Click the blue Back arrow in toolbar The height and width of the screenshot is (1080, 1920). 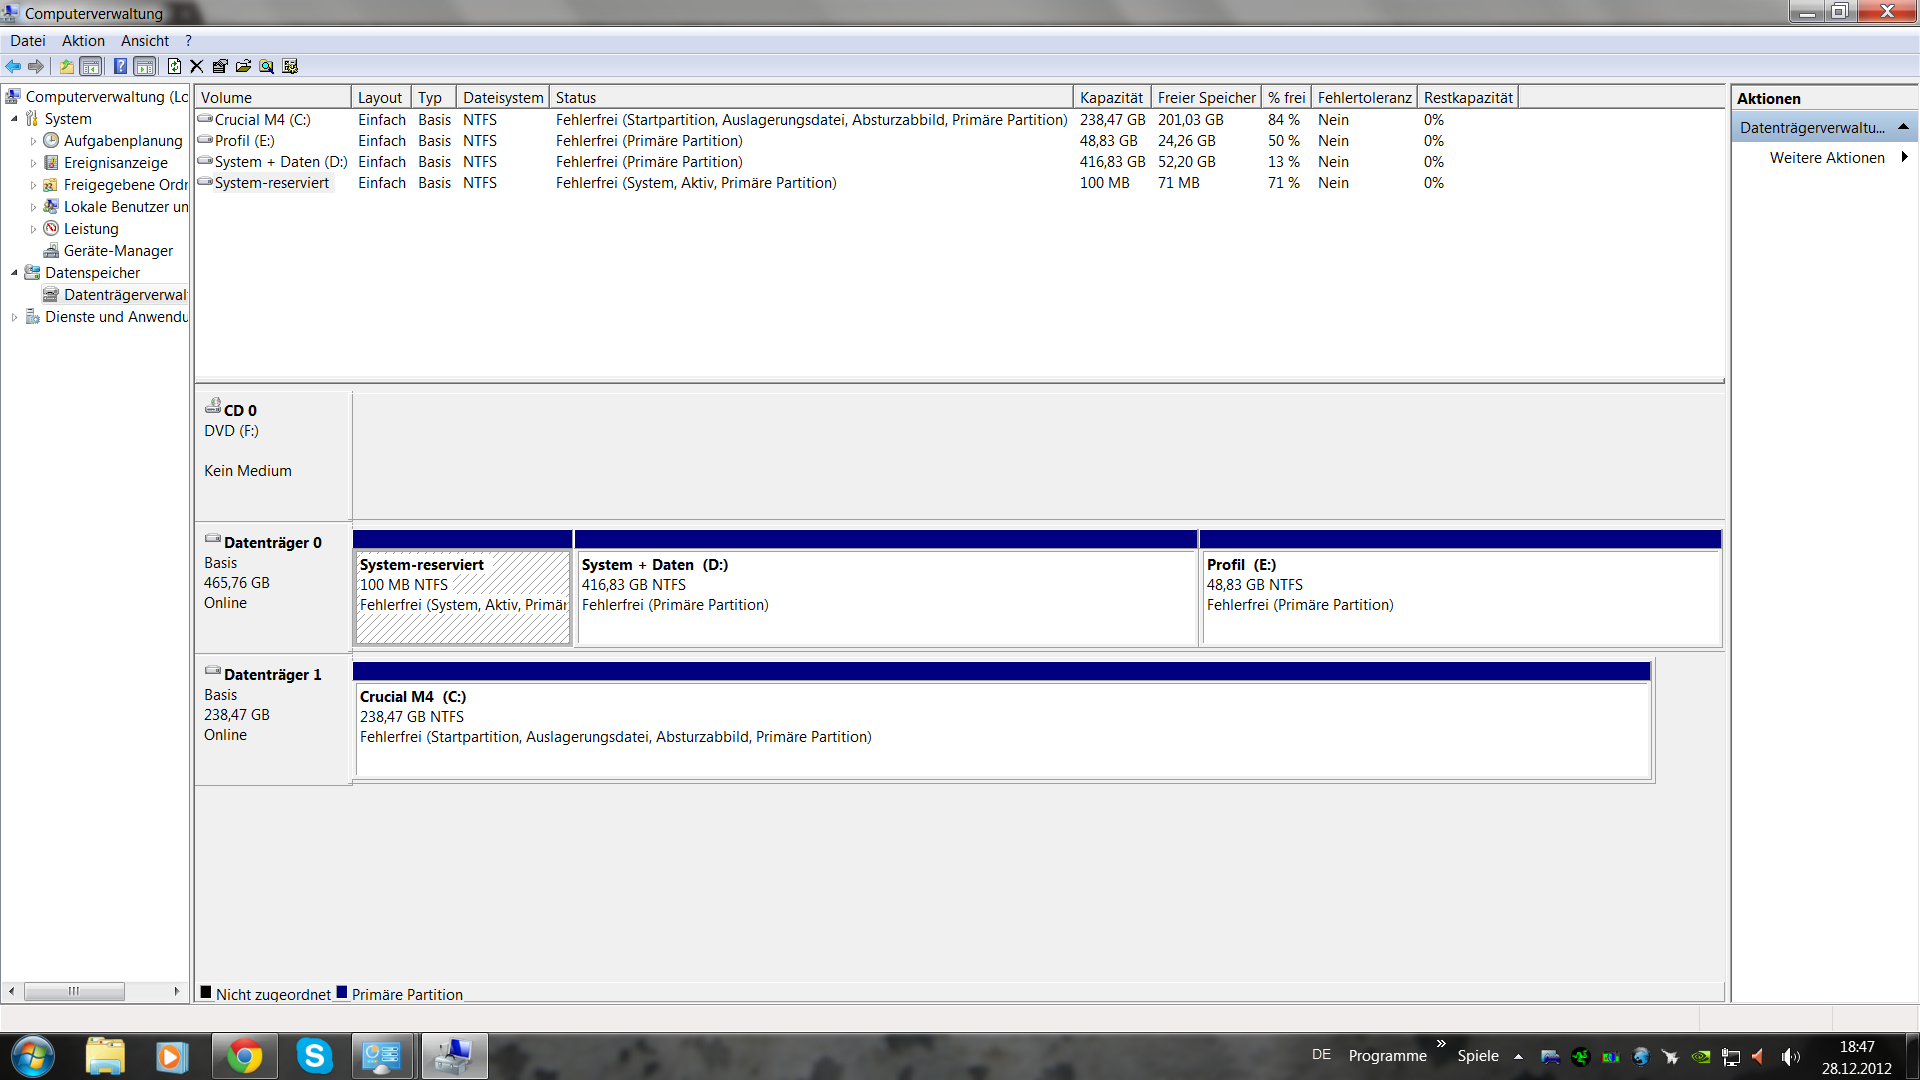point(13,66)
